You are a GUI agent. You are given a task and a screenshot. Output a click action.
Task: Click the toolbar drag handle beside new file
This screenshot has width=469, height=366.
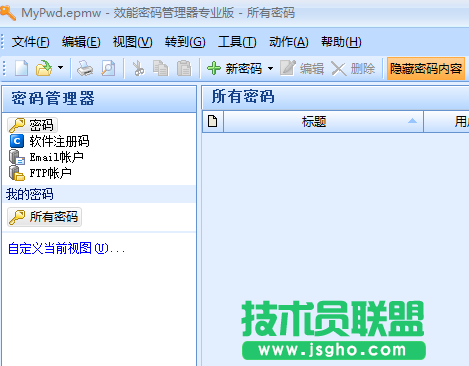(x=4, y=68)
